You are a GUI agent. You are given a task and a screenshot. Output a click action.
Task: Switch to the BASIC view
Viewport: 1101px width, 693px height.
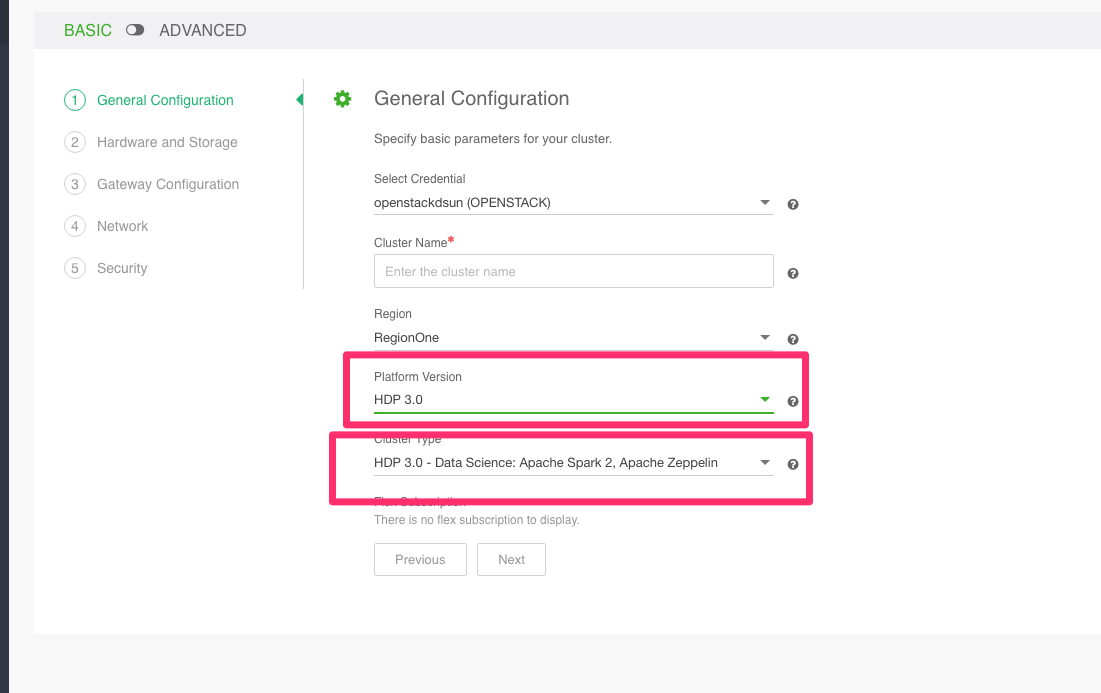click(x=87, y=30)
